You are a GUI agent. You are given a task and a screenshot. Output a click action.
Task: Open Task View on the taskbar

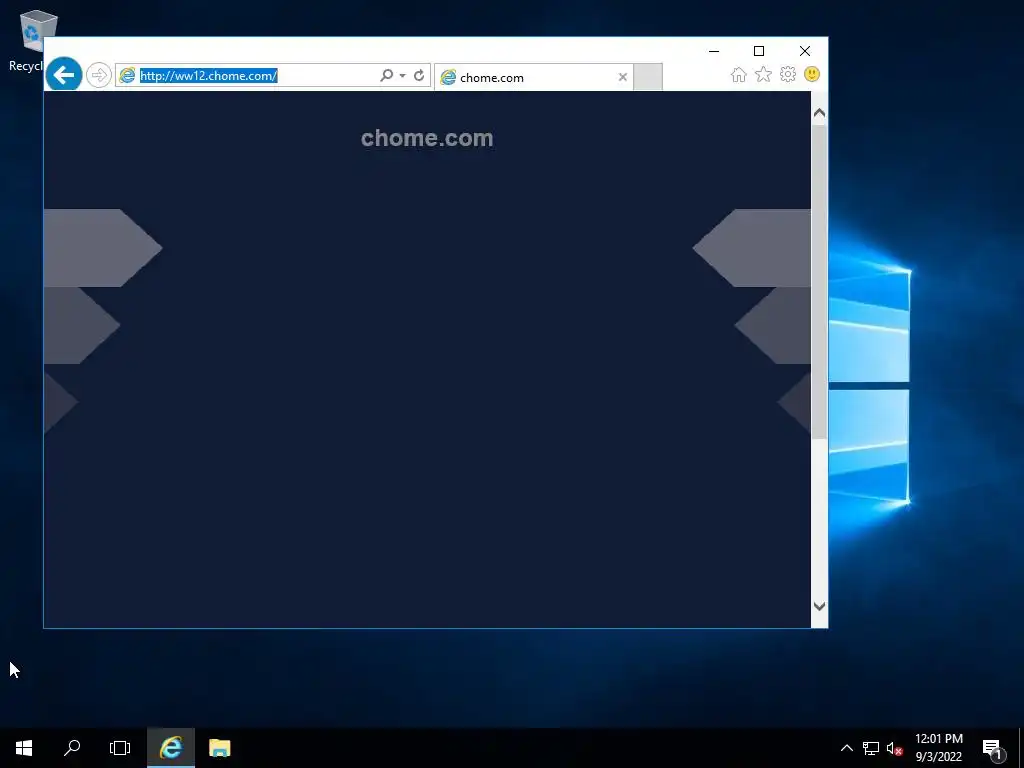point(120,748)
